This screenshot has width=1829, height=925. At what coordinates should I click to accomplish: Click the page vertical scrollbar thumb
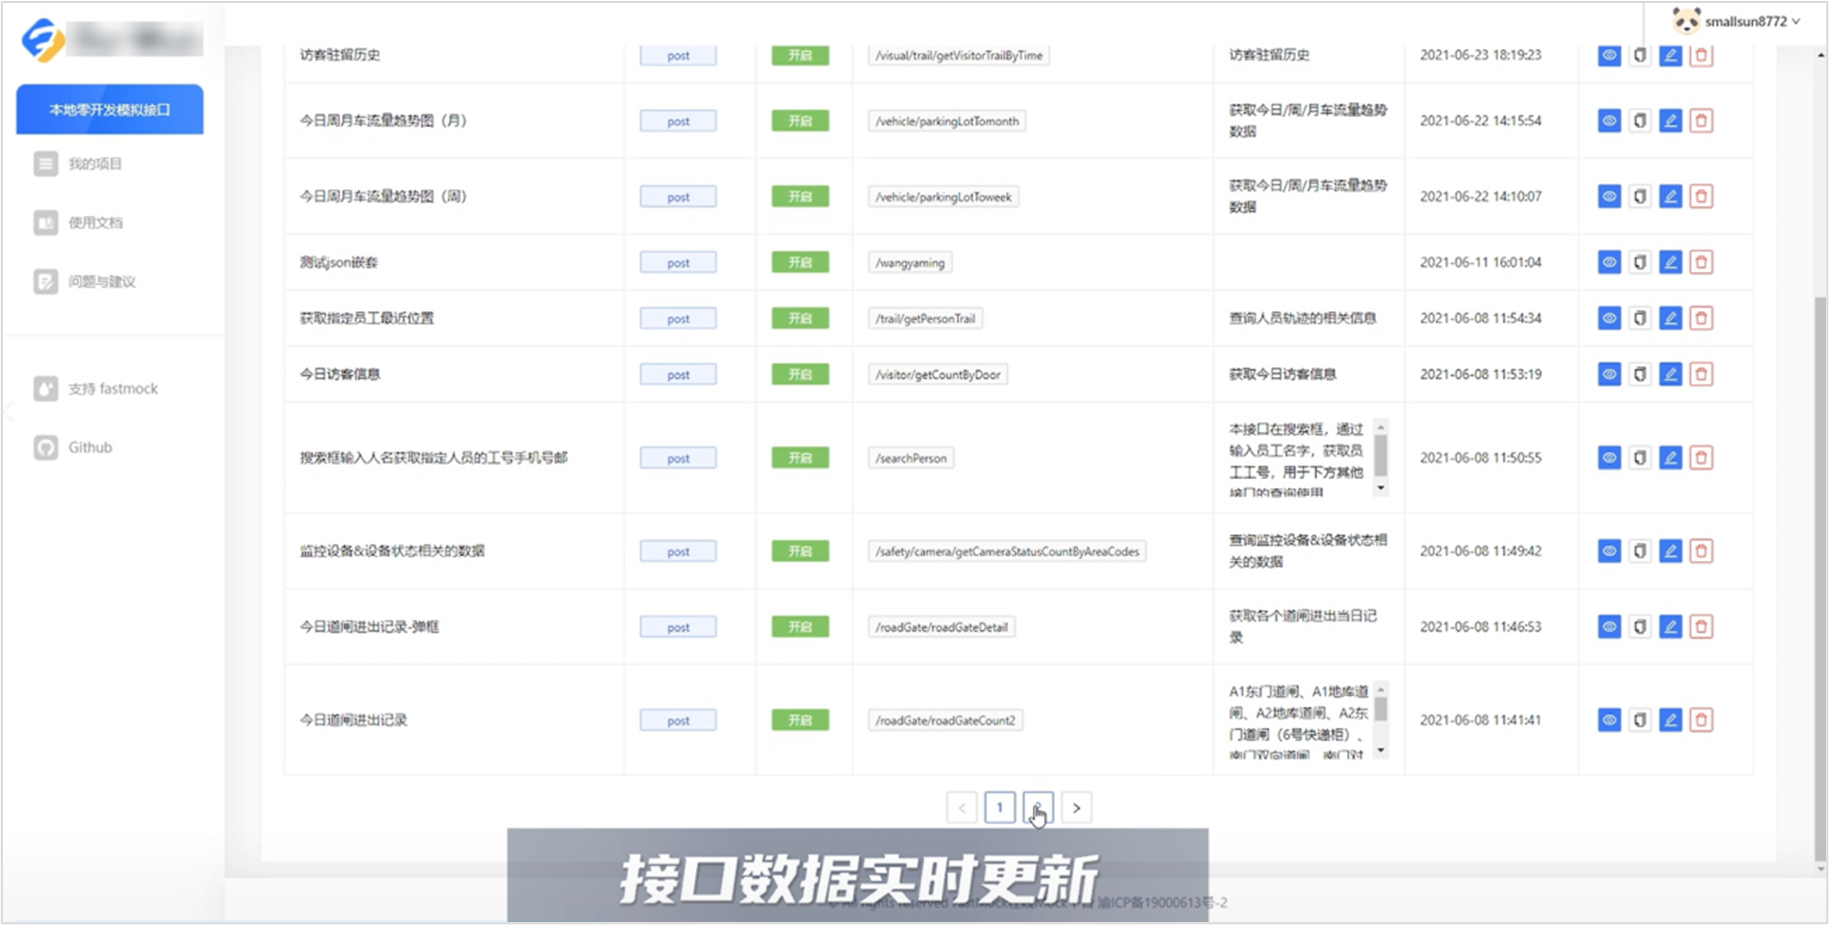(x=1820, y=578)
